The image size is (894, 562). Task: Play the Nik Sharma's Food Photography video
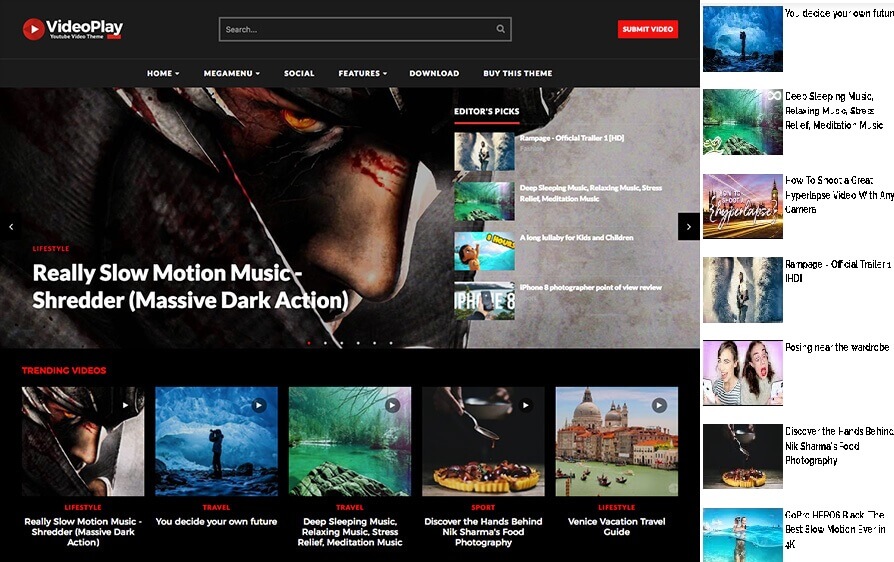526,405
